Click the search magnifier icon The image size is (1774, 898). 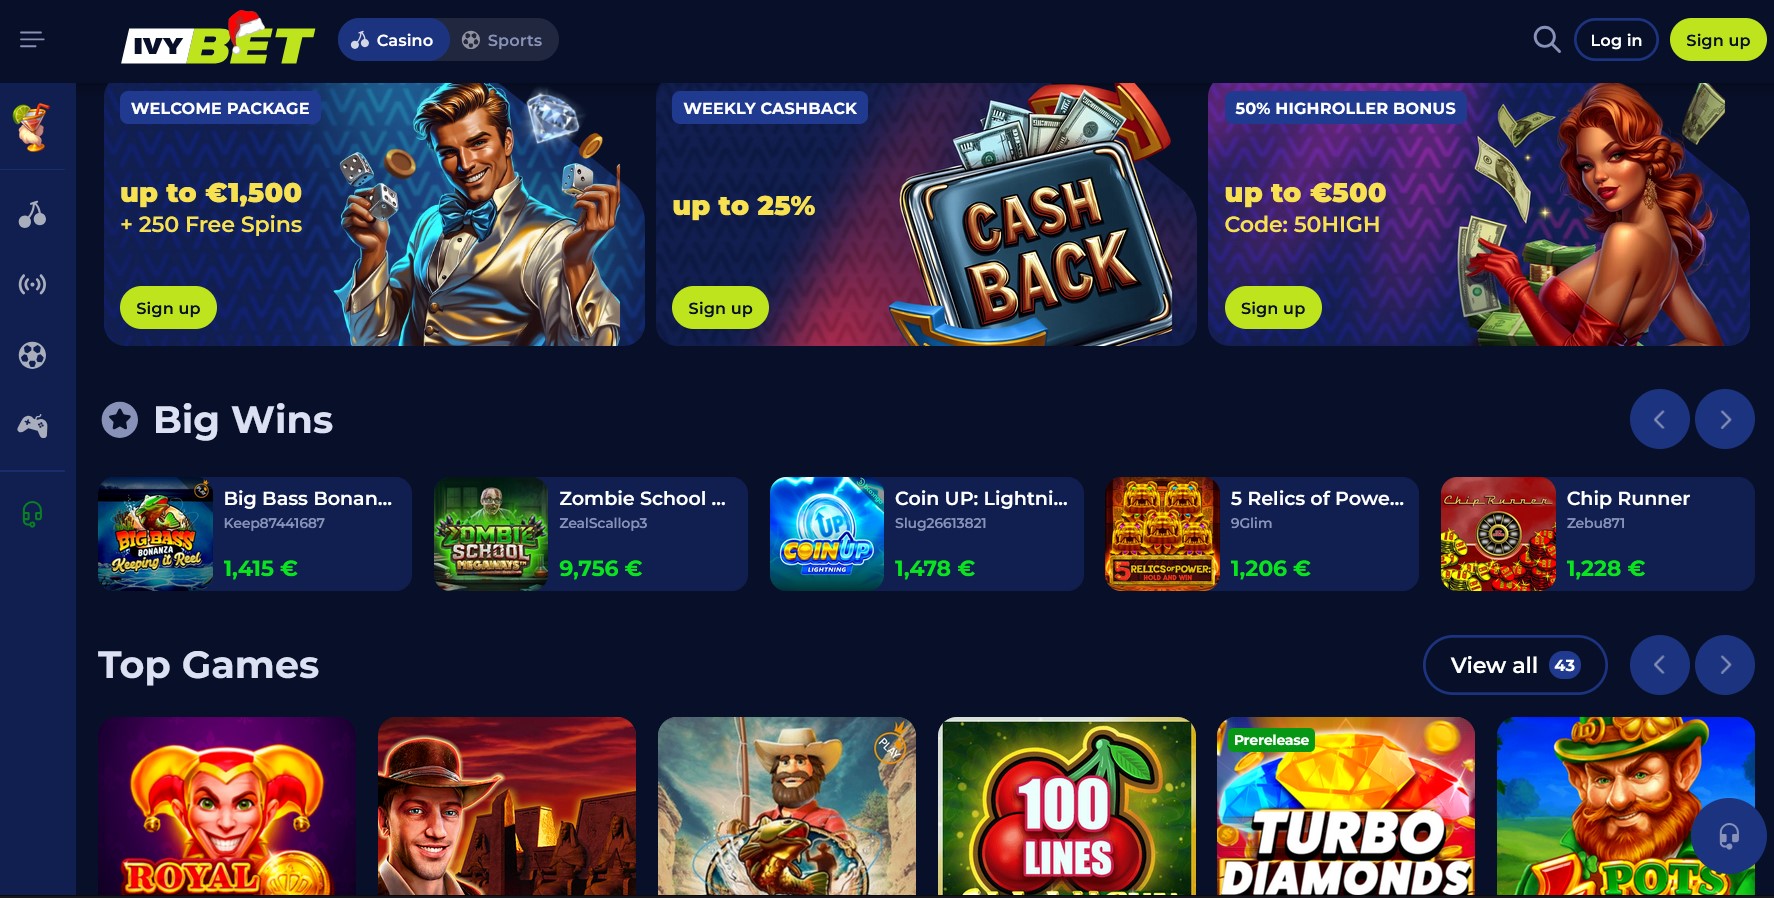1546,40
